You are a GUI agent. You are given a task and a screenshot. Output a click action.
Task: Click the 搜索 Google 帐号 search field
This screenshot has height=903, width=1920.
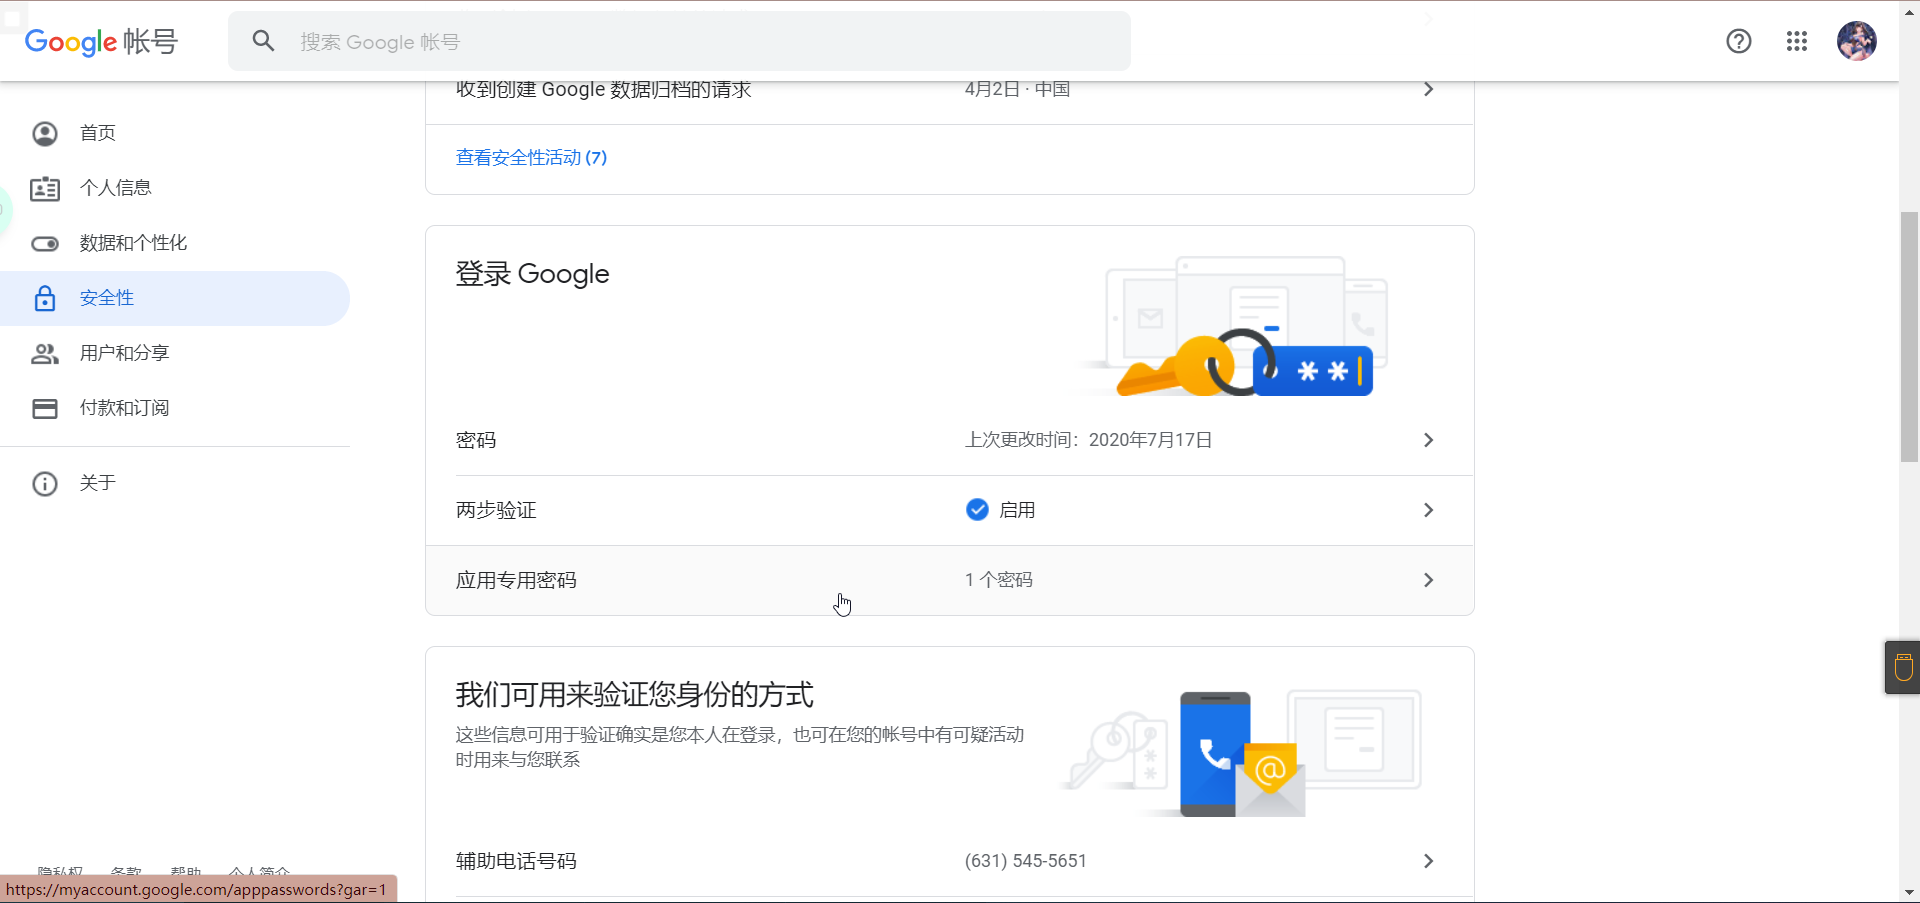click(680, 41)
